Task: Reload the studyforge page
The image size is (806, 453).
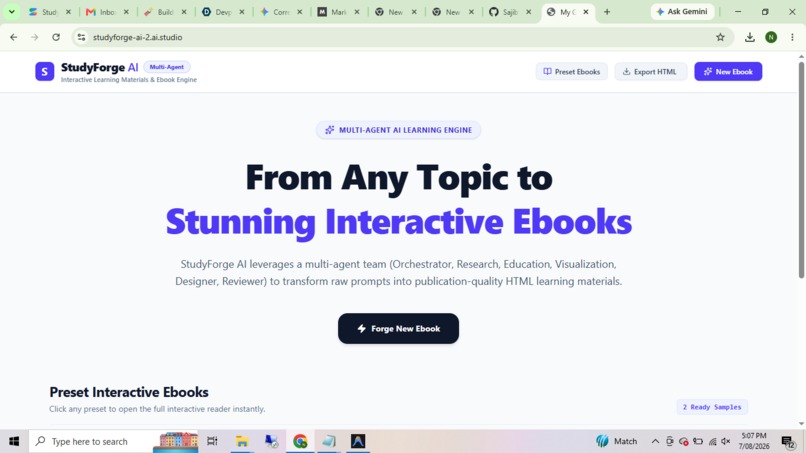Action: pyautogui.click(x=56, y=37)
